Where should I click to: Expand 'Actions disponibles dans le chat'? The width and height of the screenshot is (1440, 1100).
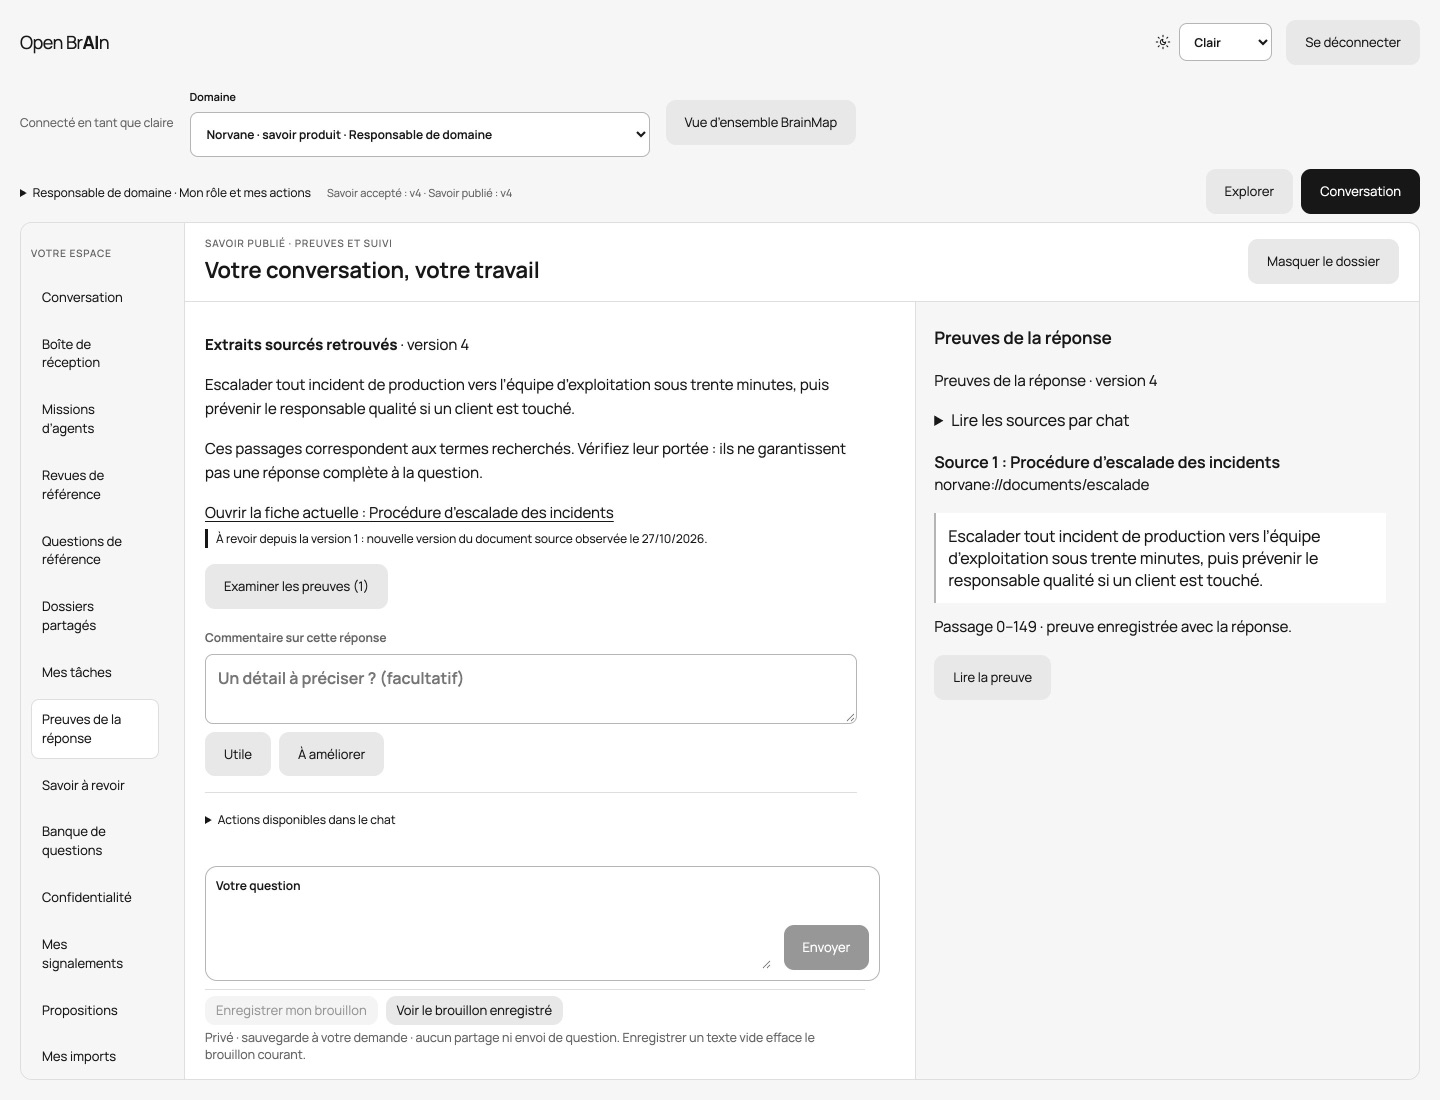(x=300, y=820)
